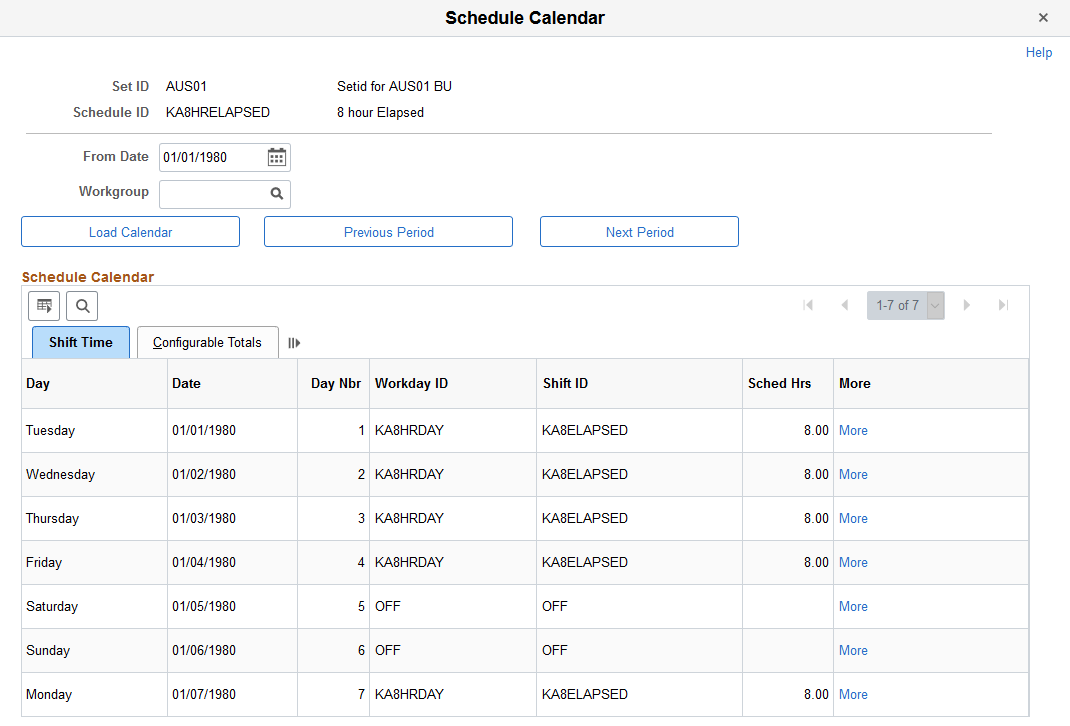This screenshot has width=1070, height=726.
Task: Open More link for Tuesday row
Action: [853, 431]
